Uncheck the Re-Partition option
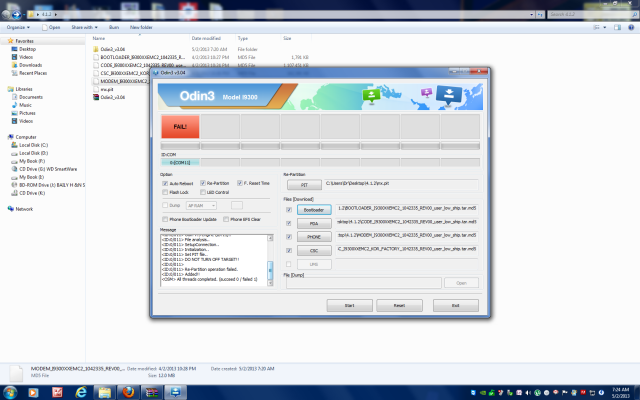 [202, 184]
